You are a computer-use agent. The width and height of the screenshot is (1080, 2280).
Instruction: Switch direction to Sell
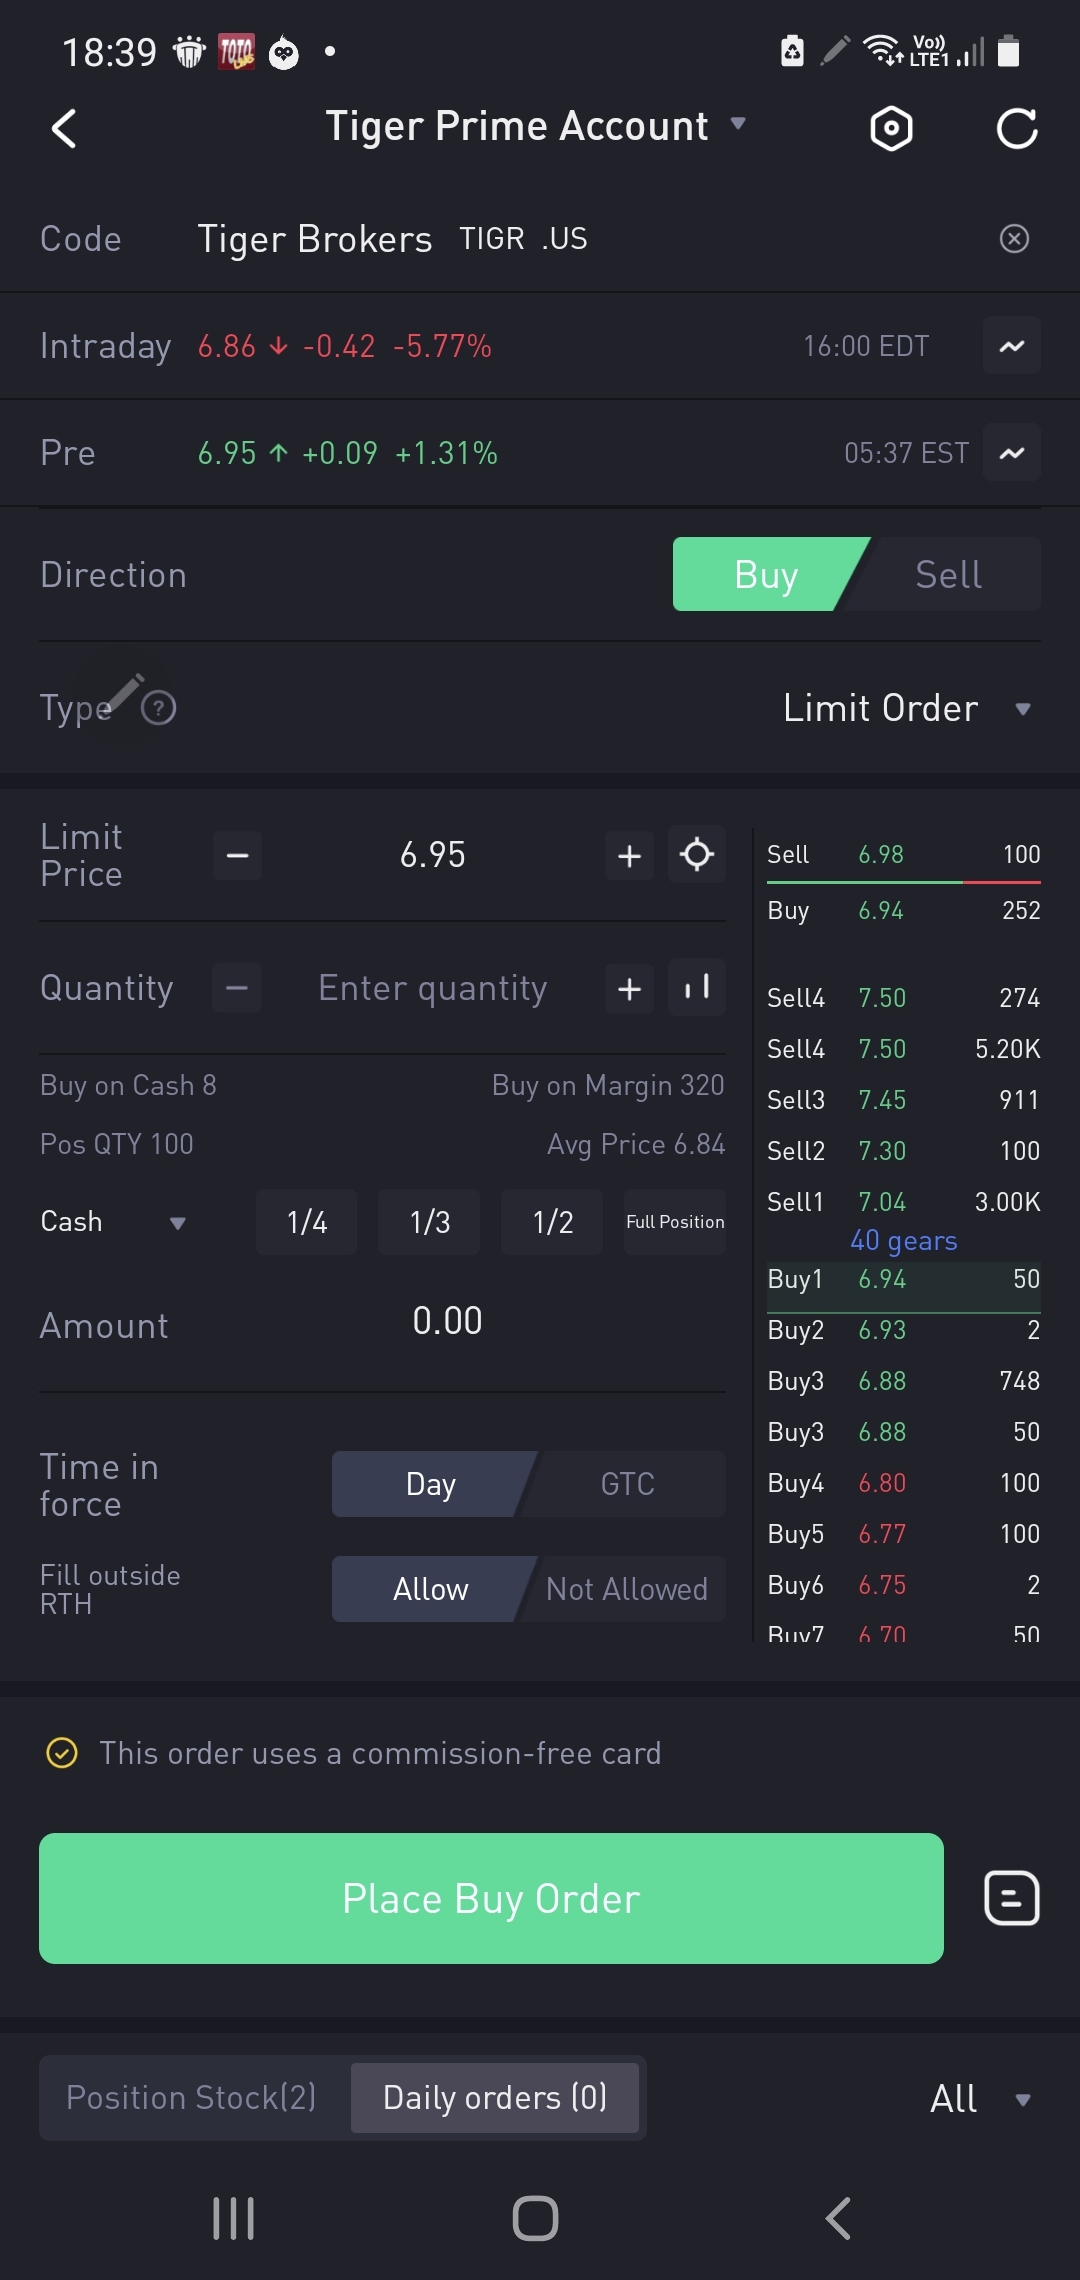point(948,575)
